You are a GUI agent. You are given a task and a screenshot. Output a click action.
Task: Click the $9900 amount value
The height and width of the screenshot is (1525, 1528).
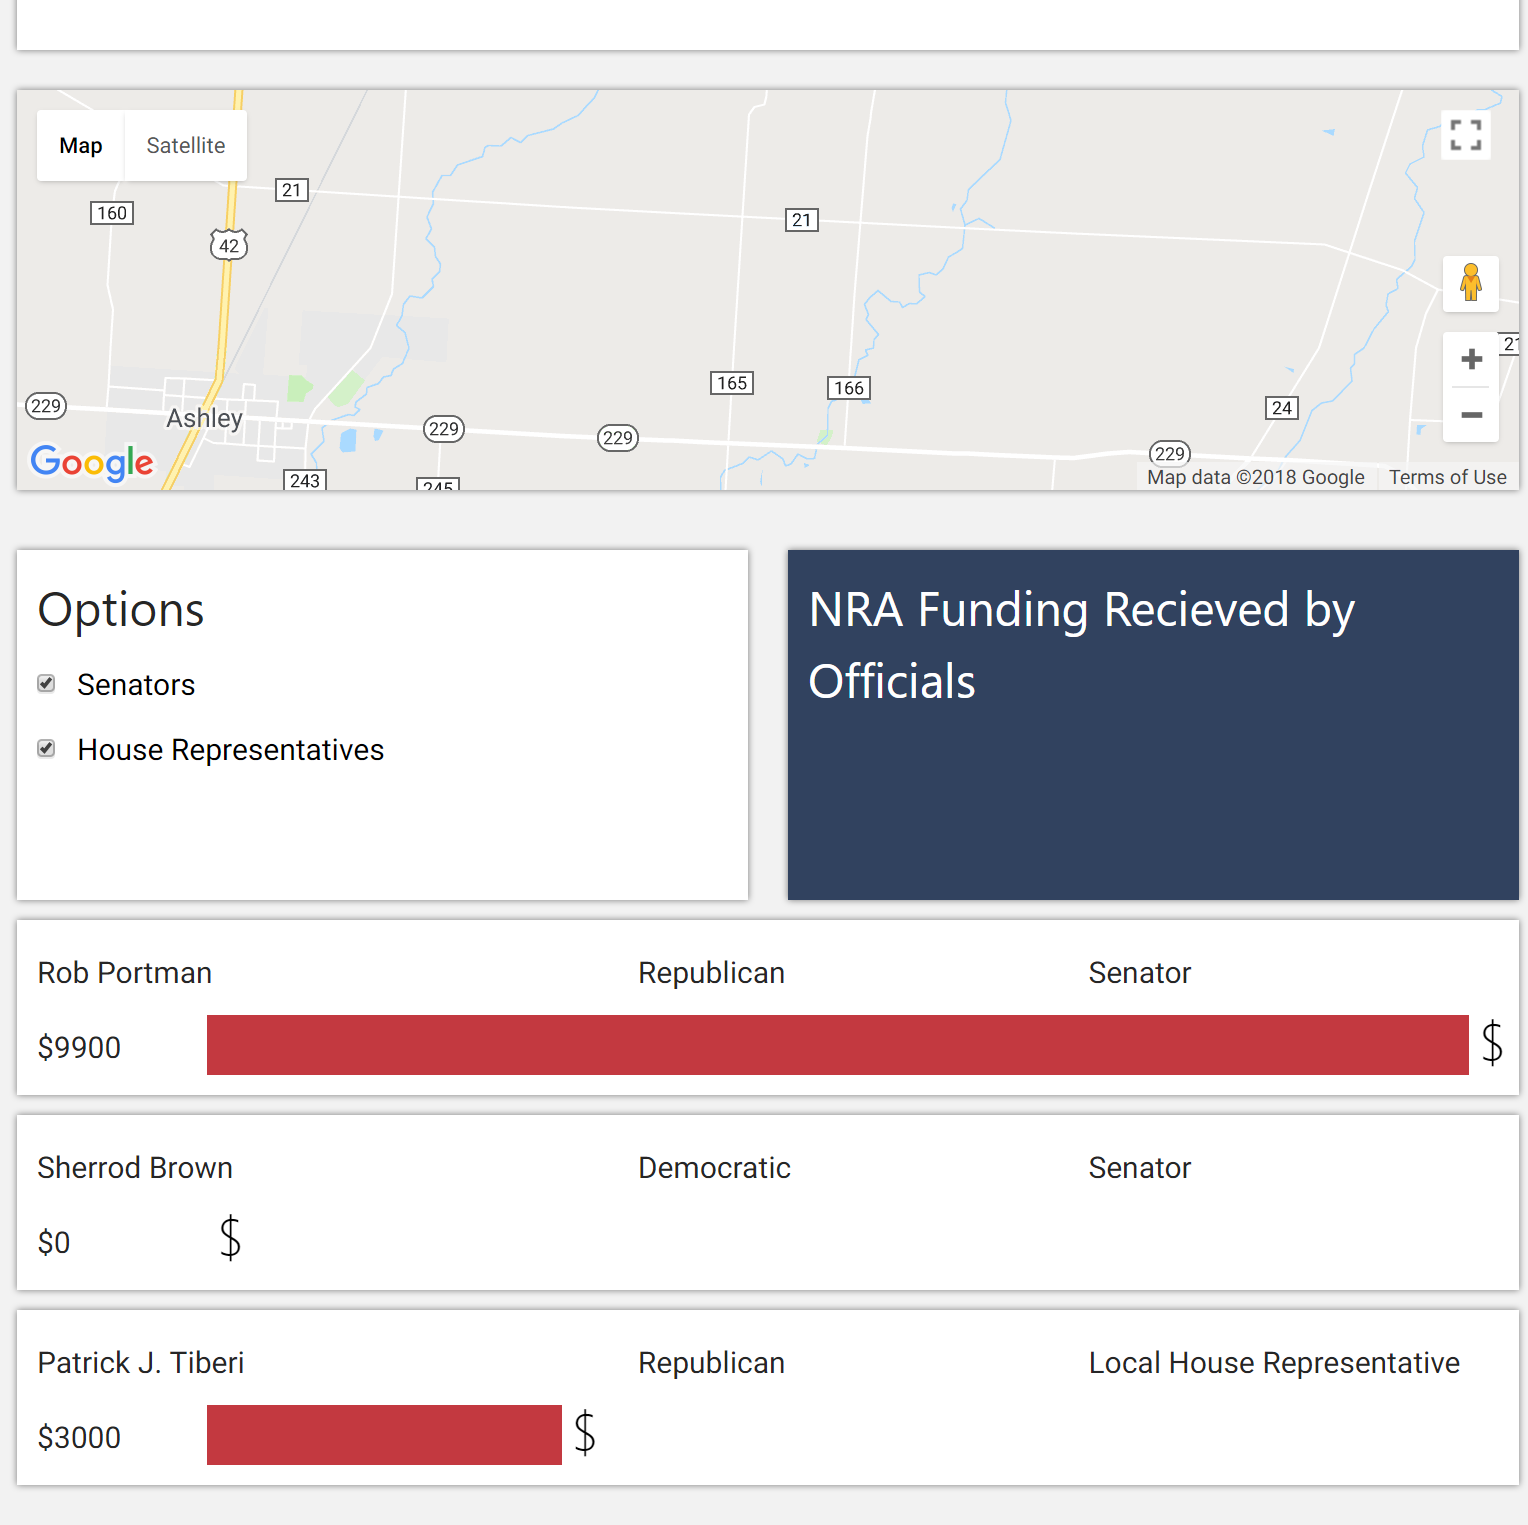(79, 1047)
